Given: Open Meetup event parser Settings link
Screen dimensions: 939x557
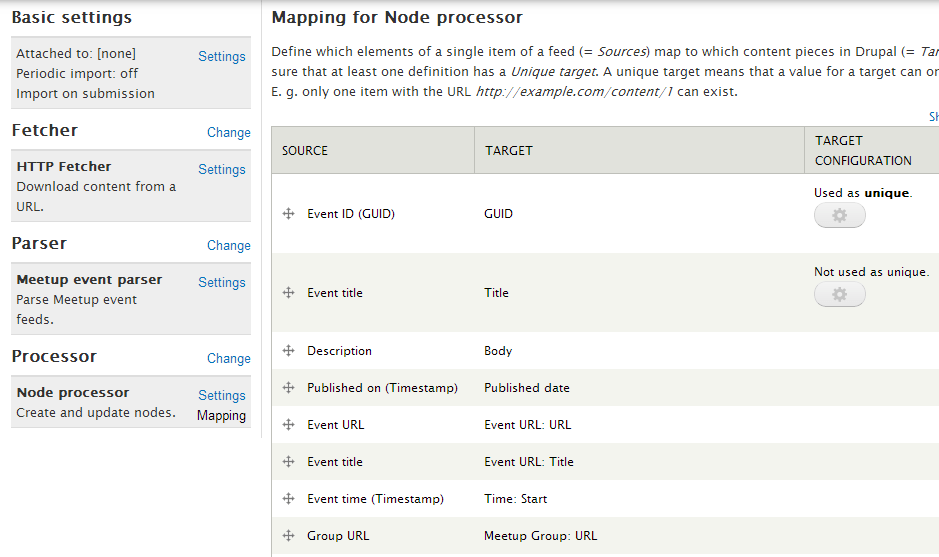Looking at the screenshot, I should [222, 283].
